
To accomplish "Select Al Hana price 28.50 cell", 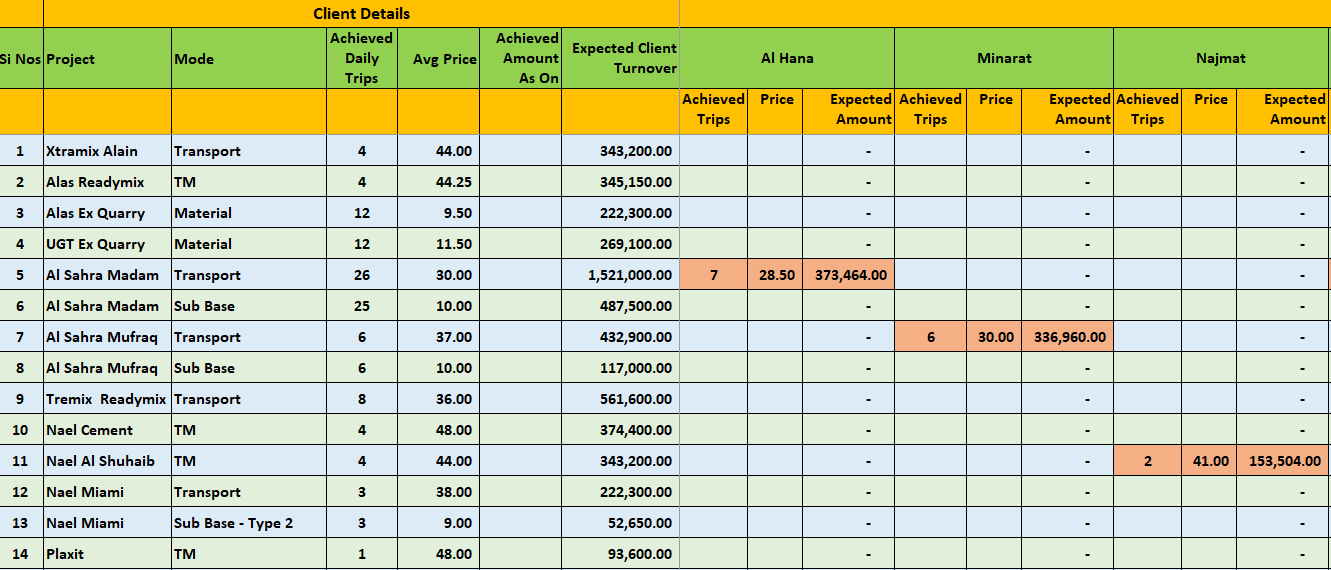I will (x=775, y=275).
